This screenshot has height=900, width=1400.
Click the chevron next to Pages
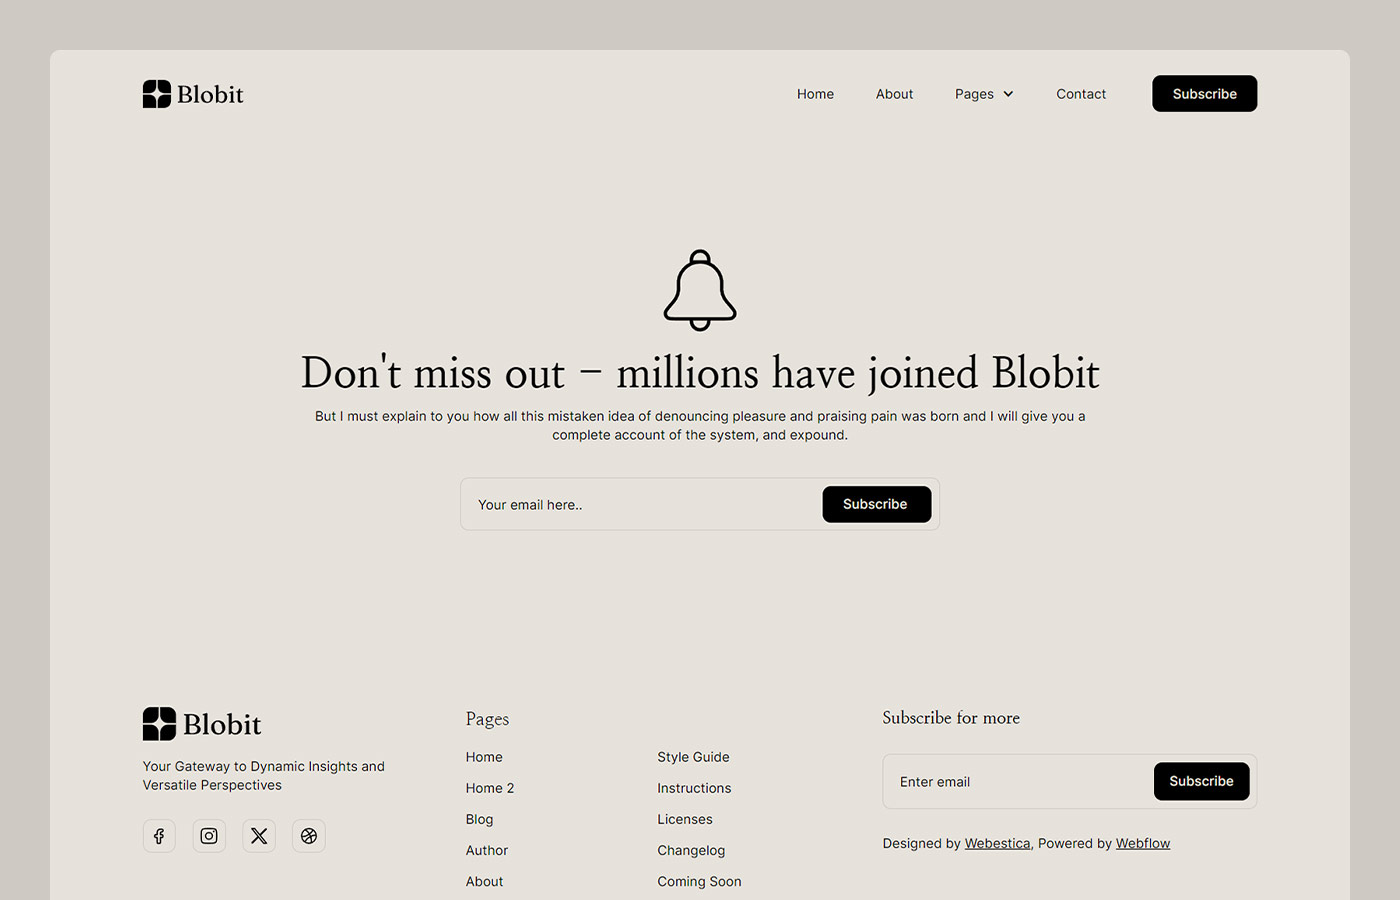(1009, 93)
